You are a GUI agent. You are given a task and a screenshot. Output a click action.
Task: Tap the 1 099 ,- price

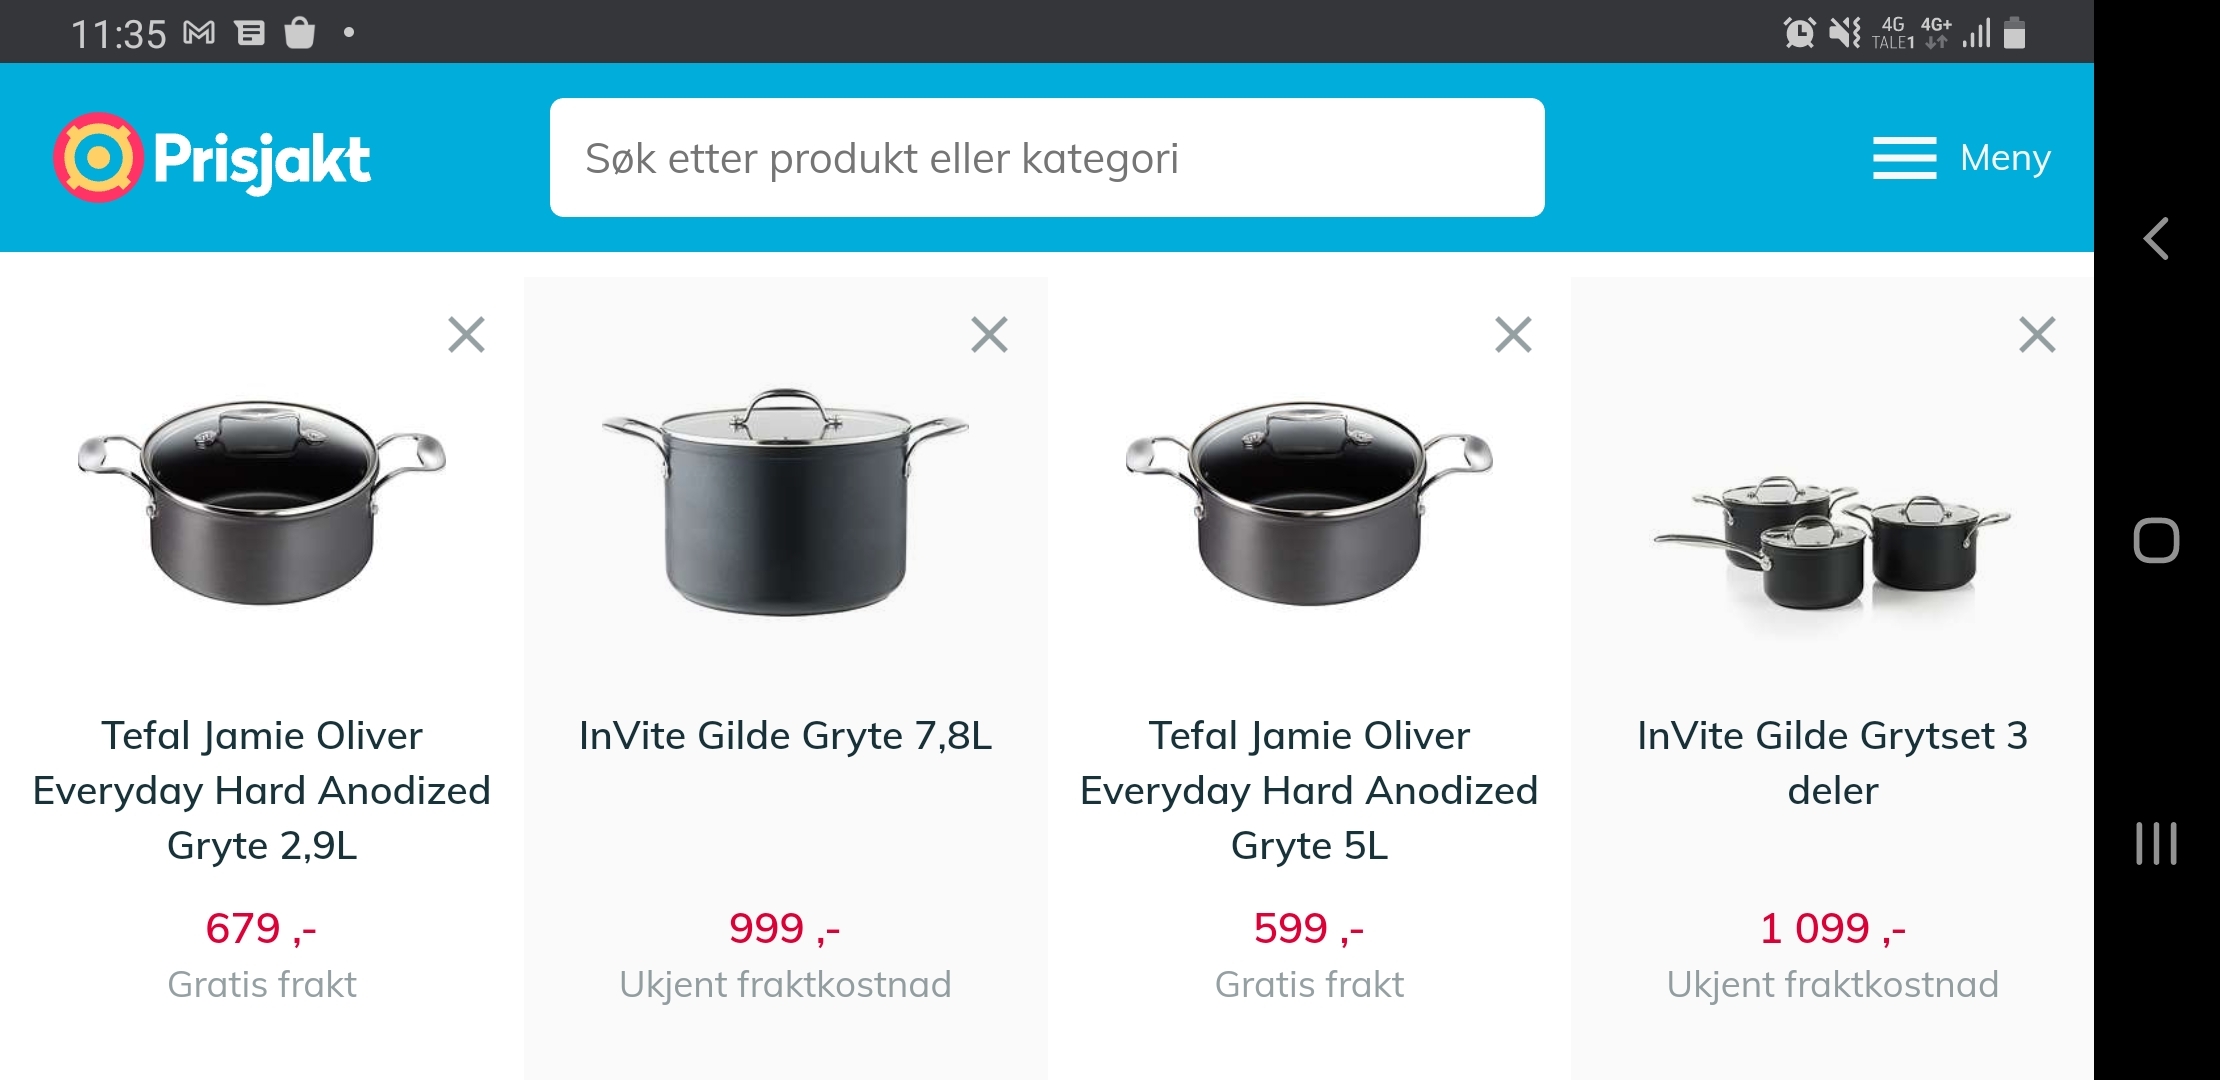(x=1832, y=928)
